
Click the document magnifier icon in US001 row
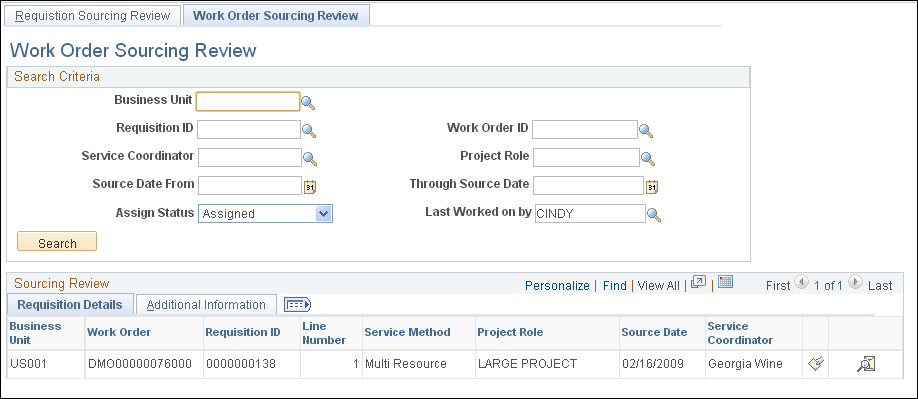(x=865, y=364)
